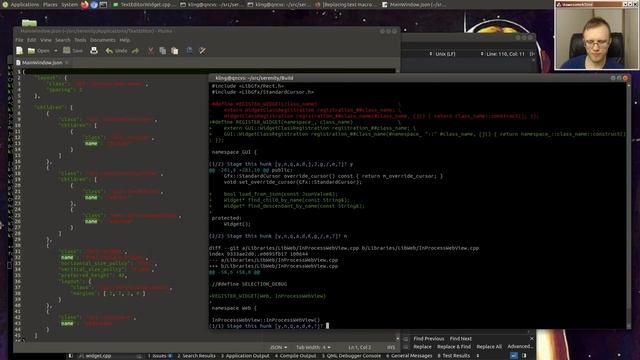Click the Print icon in Pluma toolbar
The height and width of the screenshot is (360, 640).
click(x=94, y=51)
